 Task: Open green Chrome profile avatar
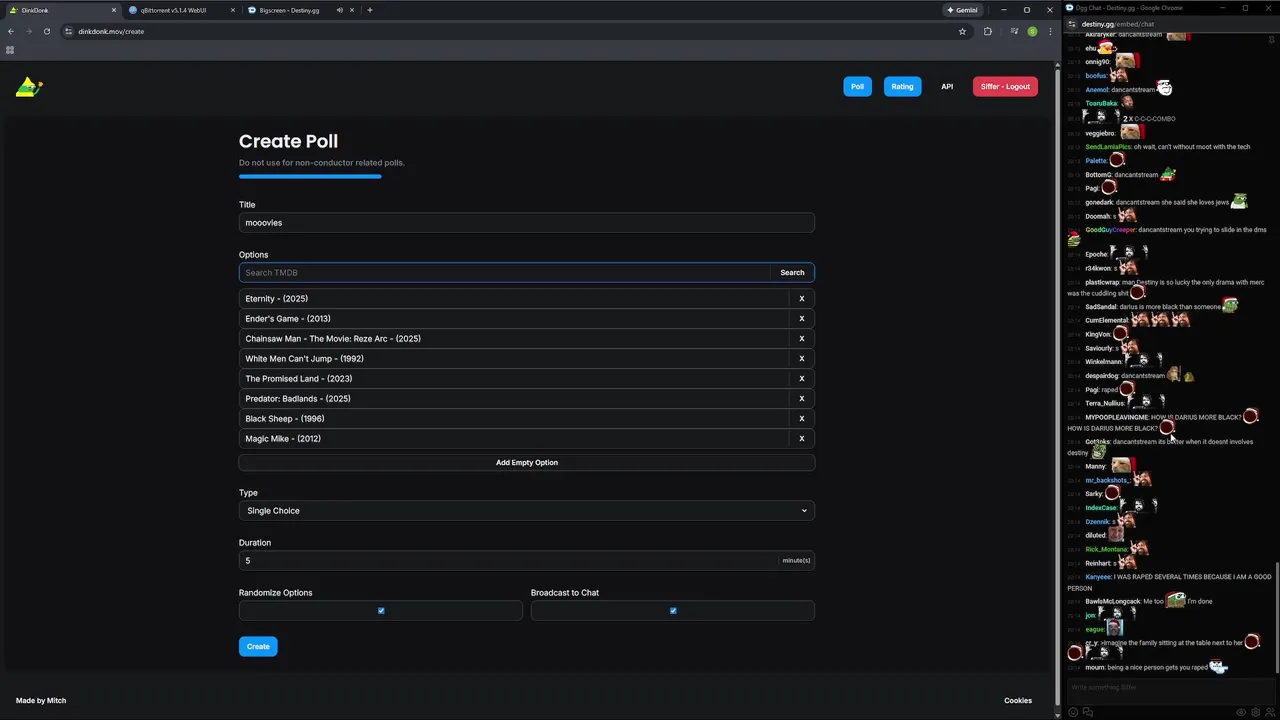1032,31
